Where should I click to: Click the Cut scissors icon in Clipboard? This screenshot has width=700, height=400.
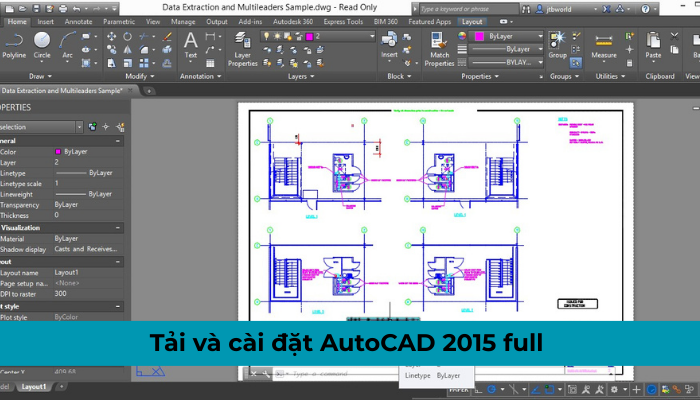pyautogui.click(x=675, y=37)
